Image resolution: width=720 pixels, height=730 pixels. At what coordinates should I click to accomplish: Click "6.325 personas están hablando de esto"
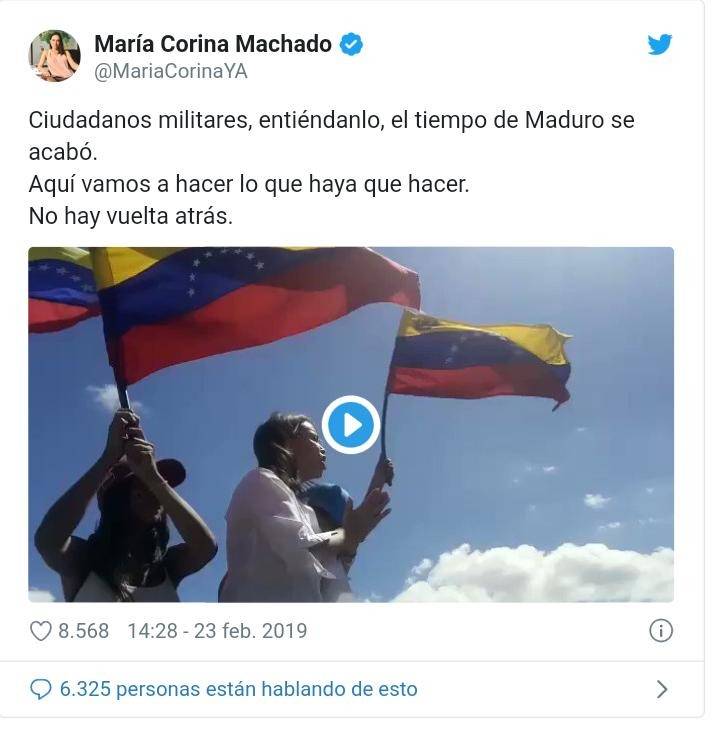click(238, 689)
